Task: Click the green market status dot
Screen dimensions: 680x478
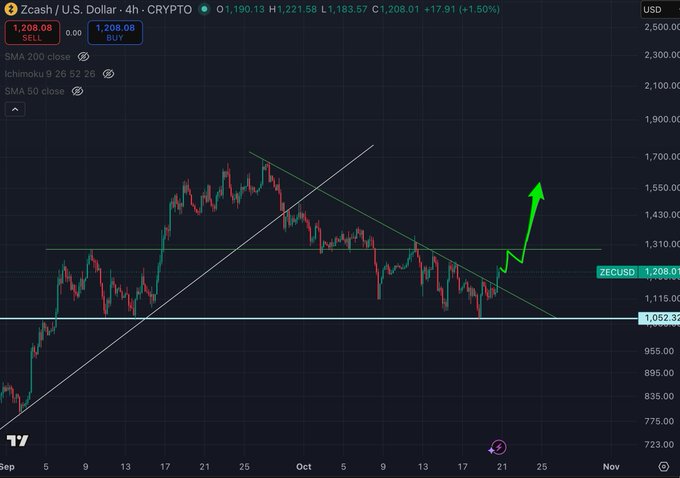Action: [x=204, y=9]
